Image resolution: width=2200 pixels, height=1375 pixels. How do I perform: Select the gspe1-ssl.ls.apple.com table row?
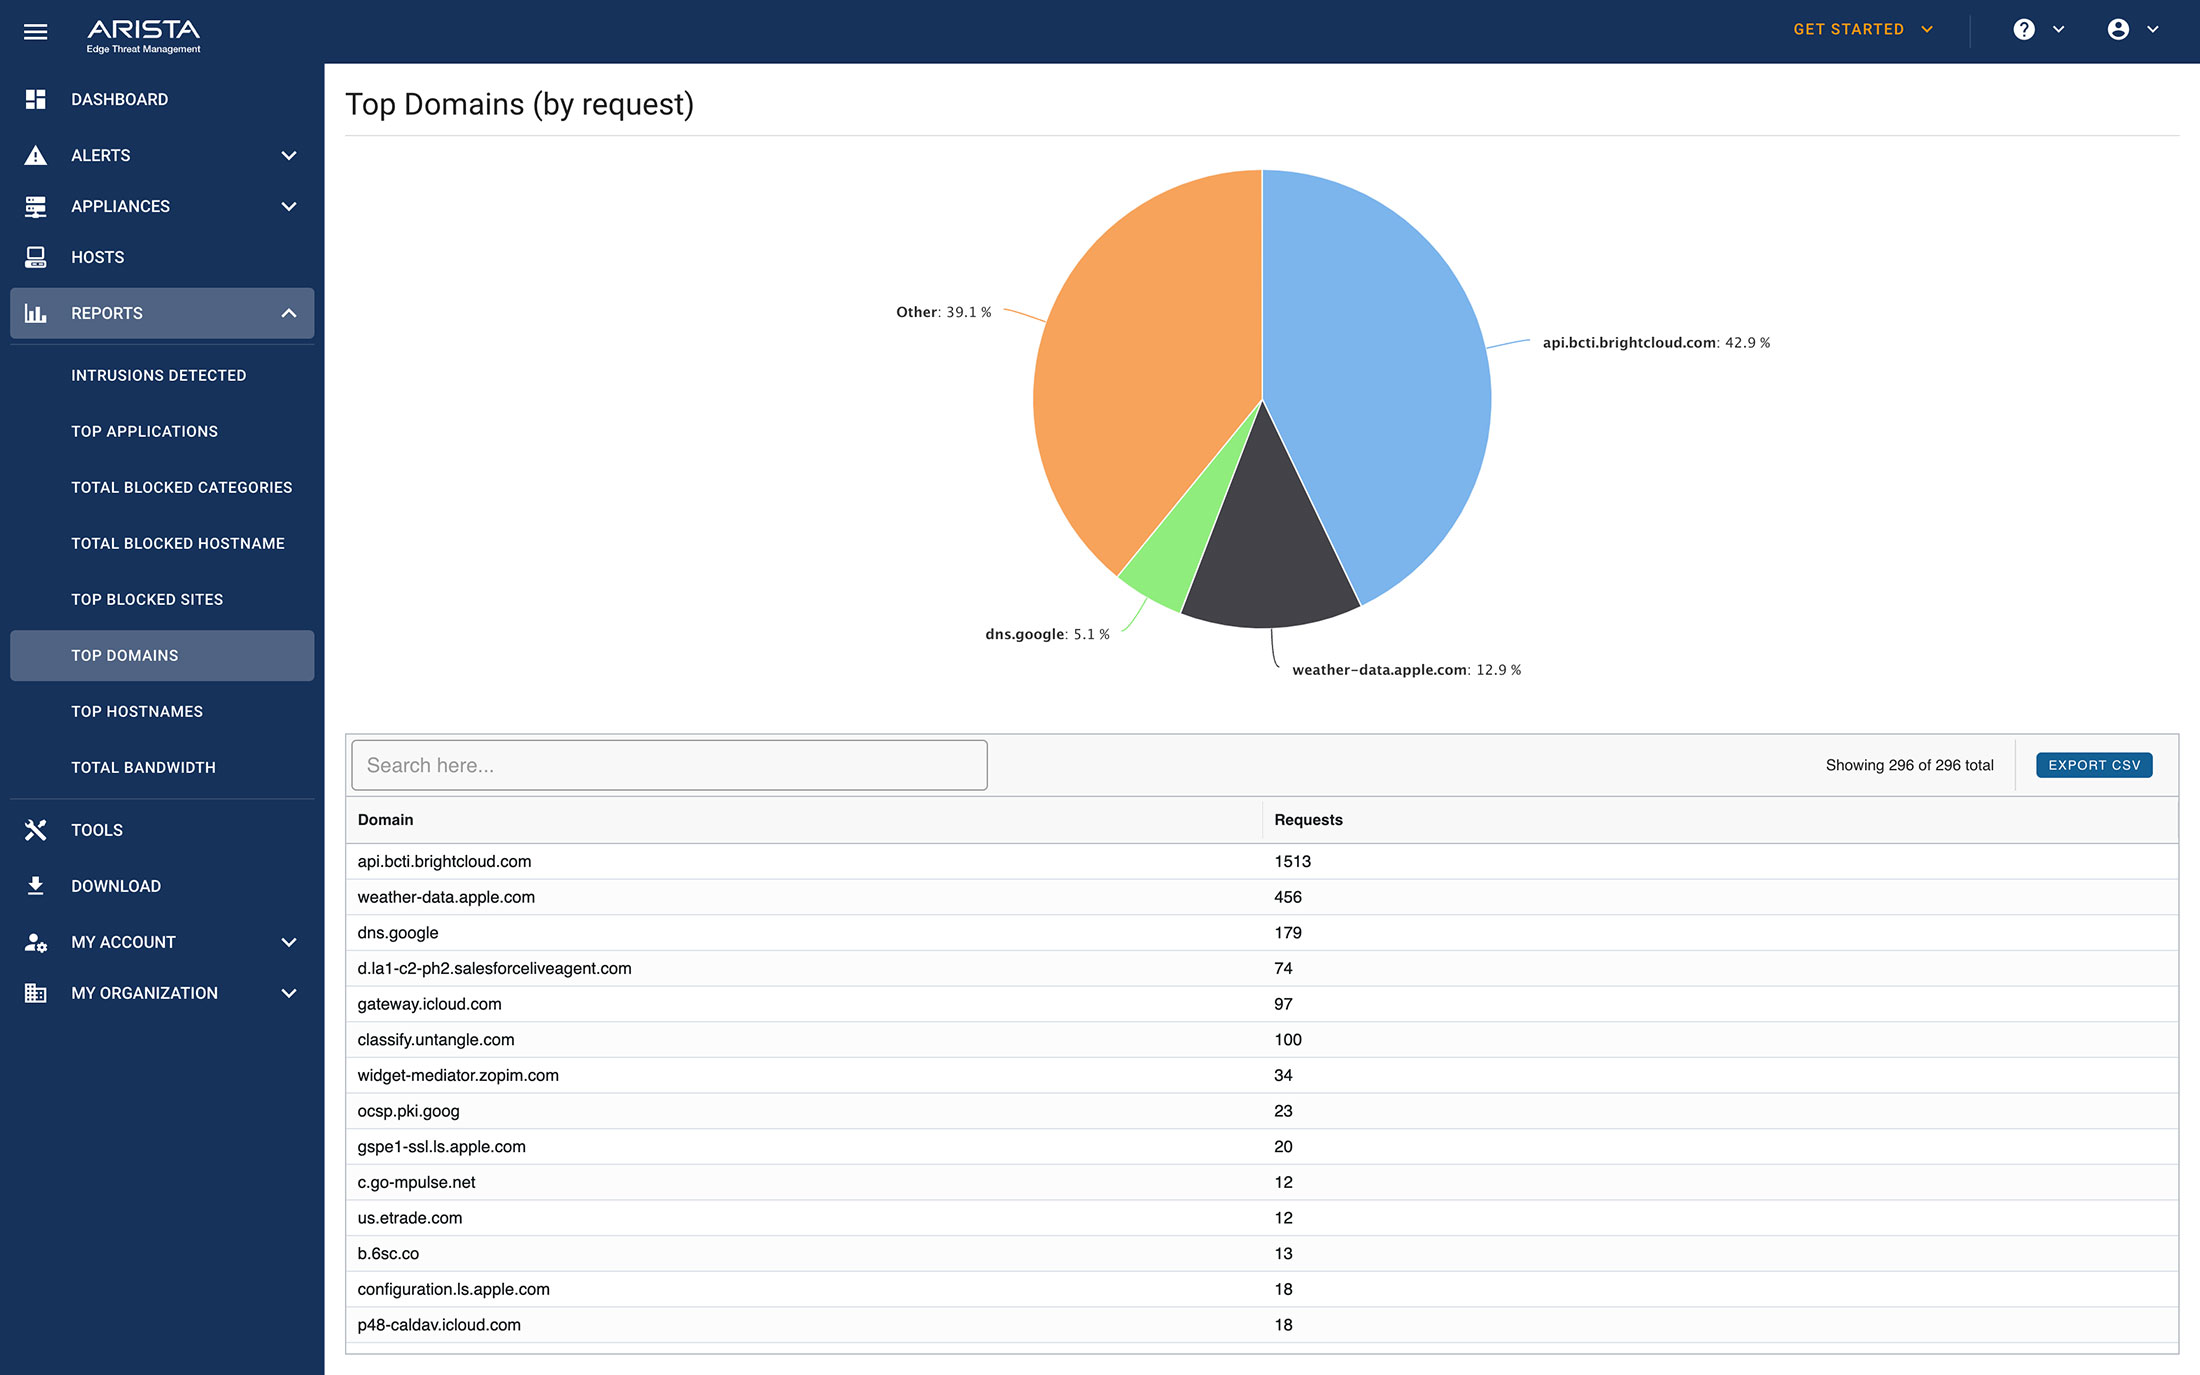(x=1262, y=1147)
